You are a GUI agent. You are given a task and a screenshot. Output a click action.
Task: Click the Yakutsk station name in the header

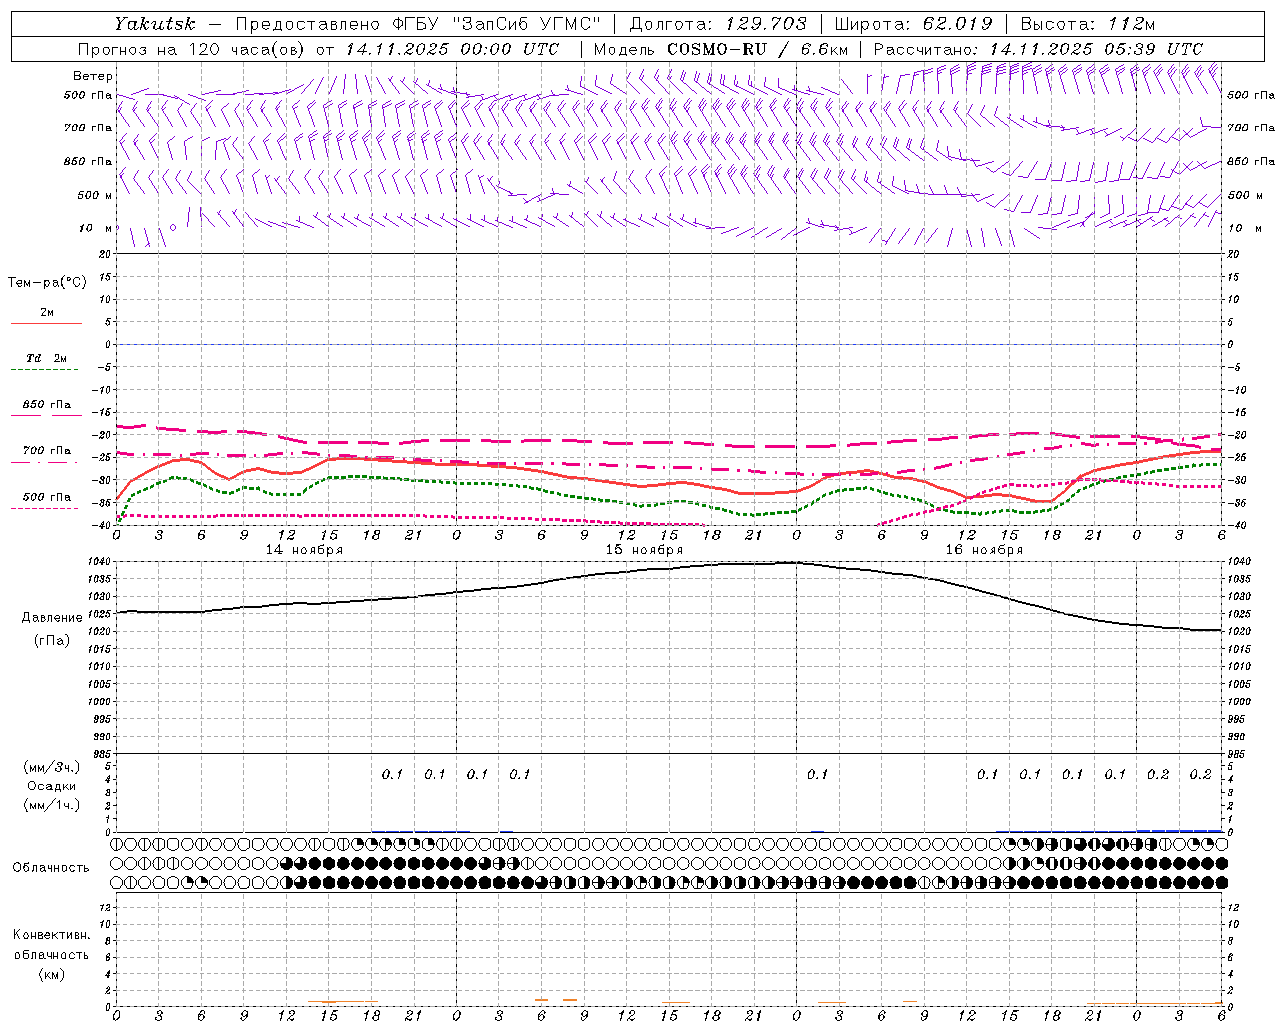pyautogui.click(x=154, y=24)
